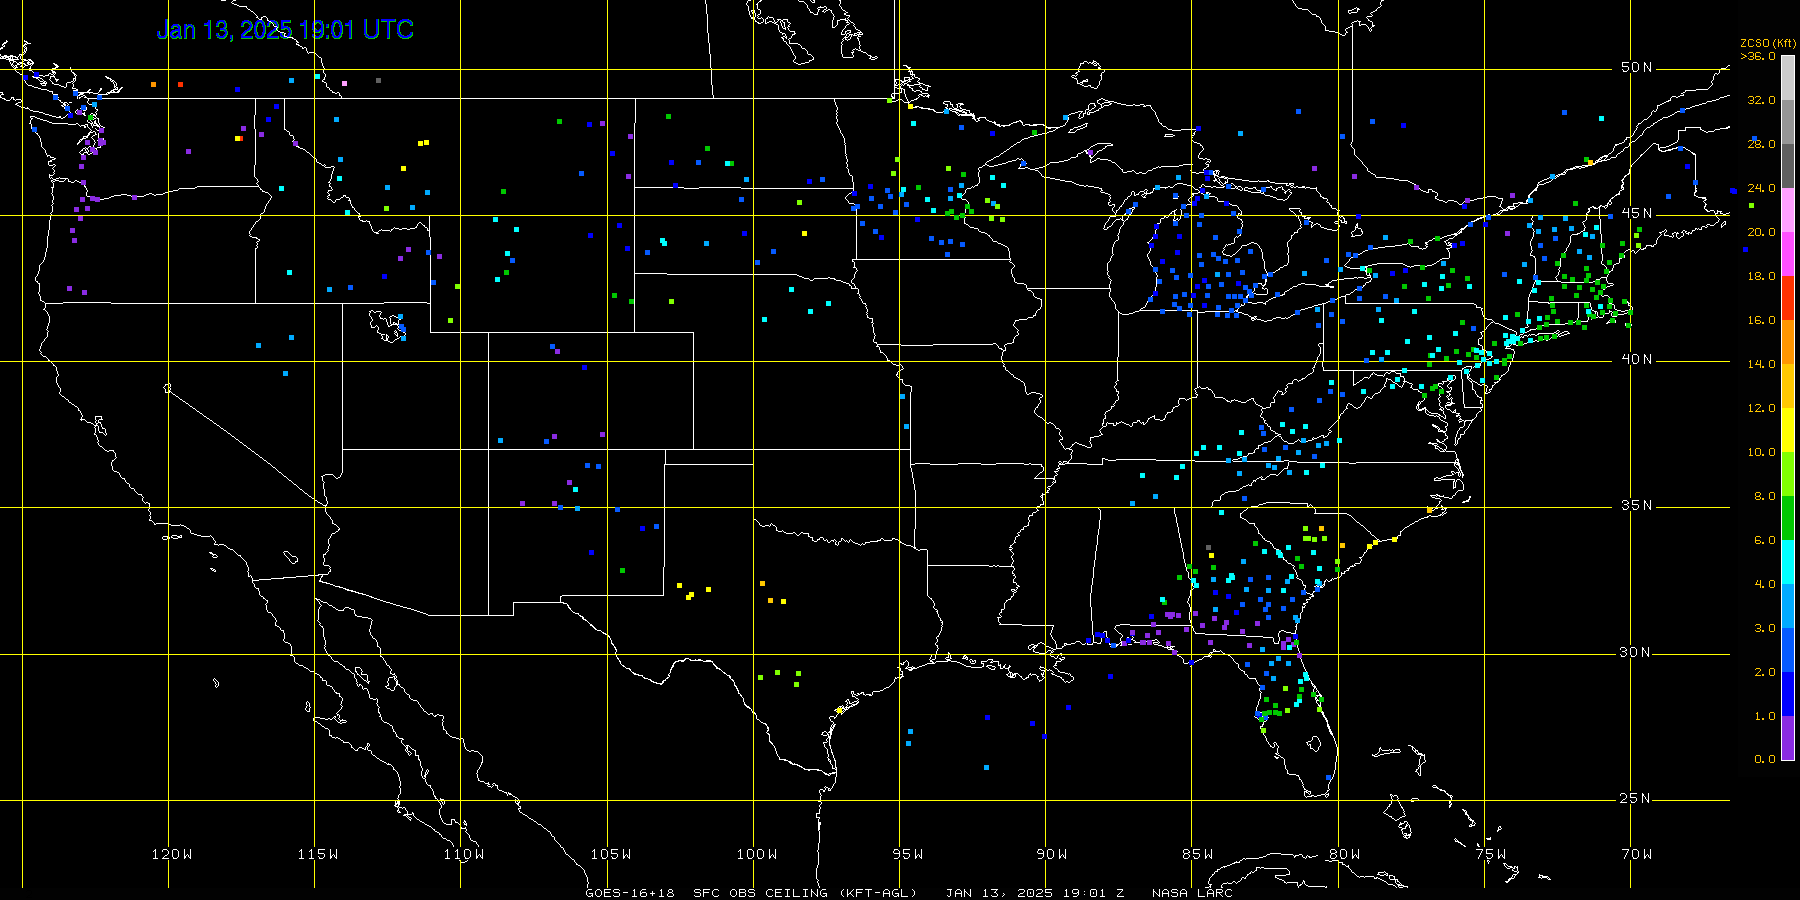Click the '120W' longitude label
This screenshot has height=900, width=1800.
point(172,854)
